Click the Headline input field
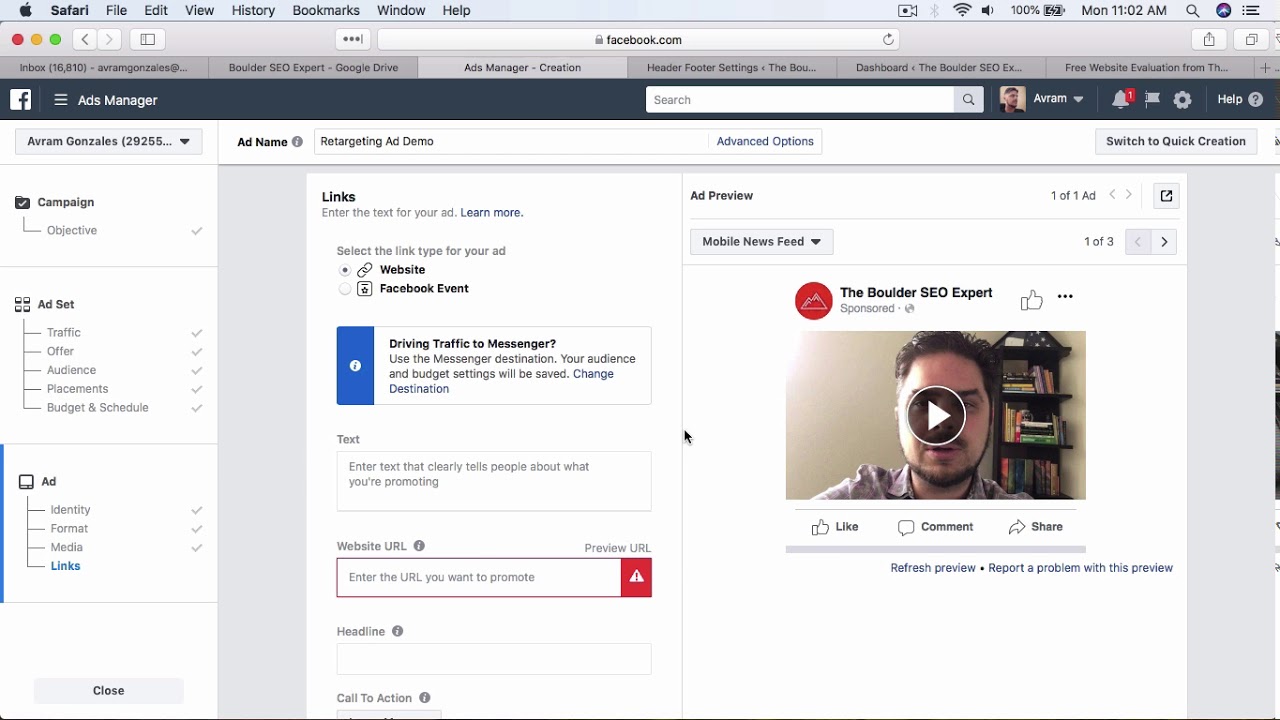Image resolution: width=1280 pixels, height=720 pixels. tap(494, 659)
